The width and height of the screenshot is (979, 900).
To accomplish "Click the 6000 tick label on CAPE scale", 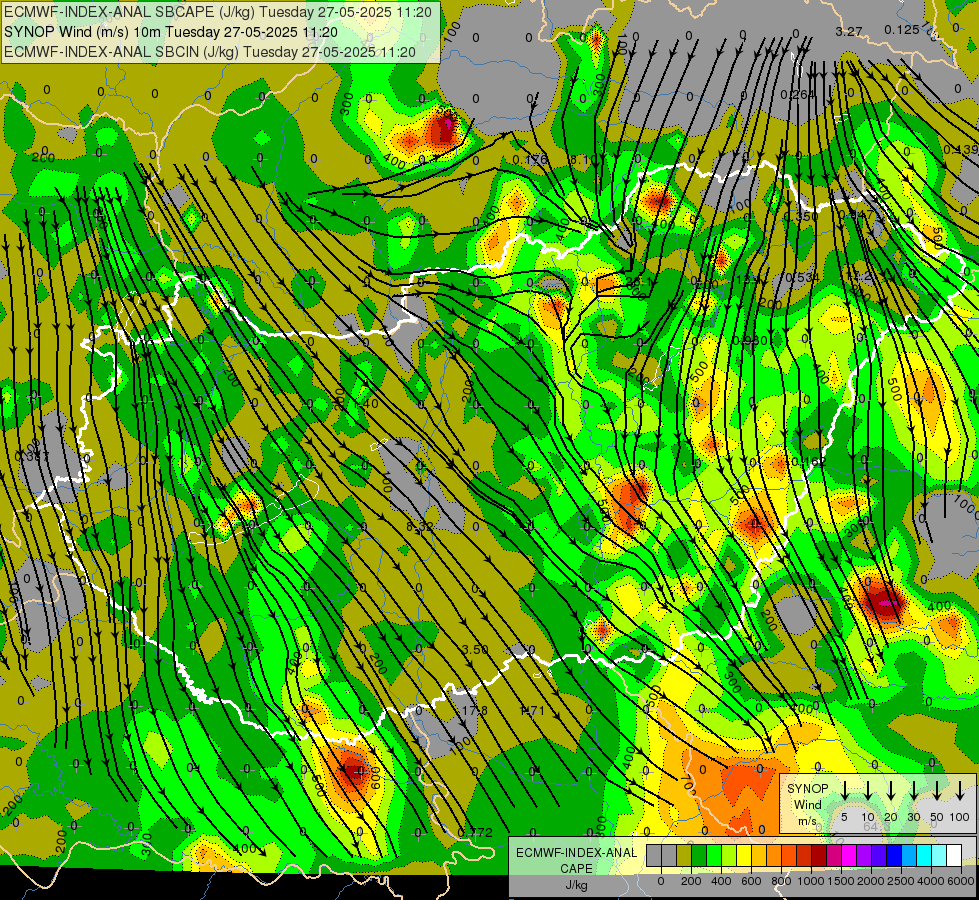I will (961, 881).
